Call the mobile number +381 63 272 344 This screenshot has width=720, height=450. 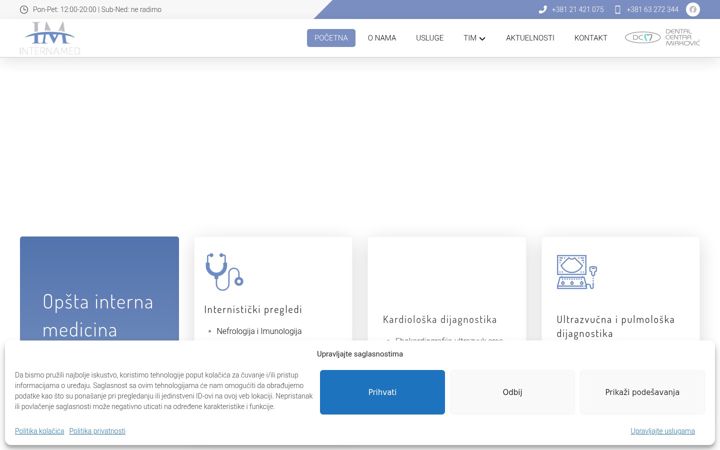coord(652,9)
